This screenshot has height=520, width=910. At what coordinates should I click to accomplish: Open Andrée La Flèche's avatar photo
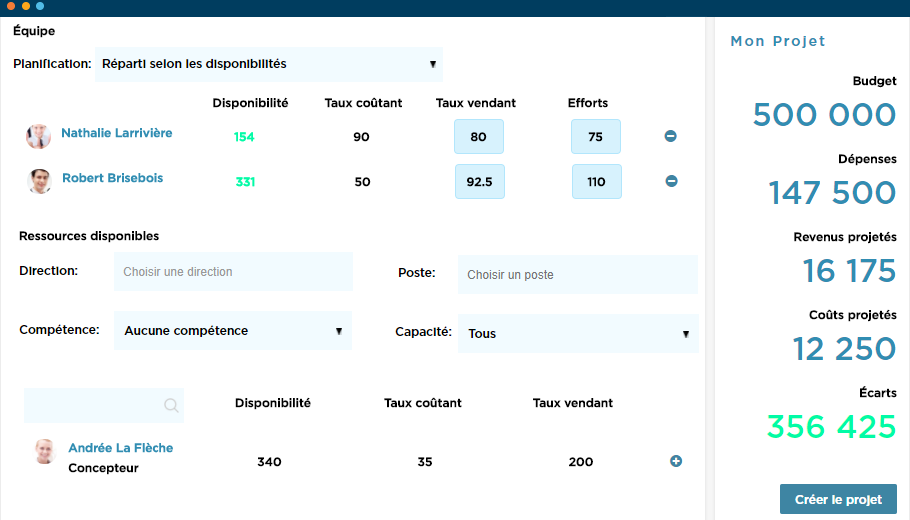(45, 452)
